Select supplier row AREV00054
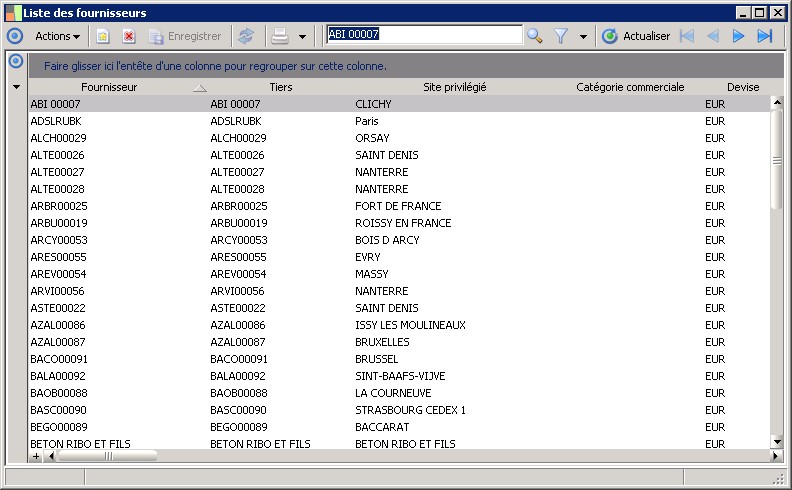792x490 pixels. (x=400, y=274)
